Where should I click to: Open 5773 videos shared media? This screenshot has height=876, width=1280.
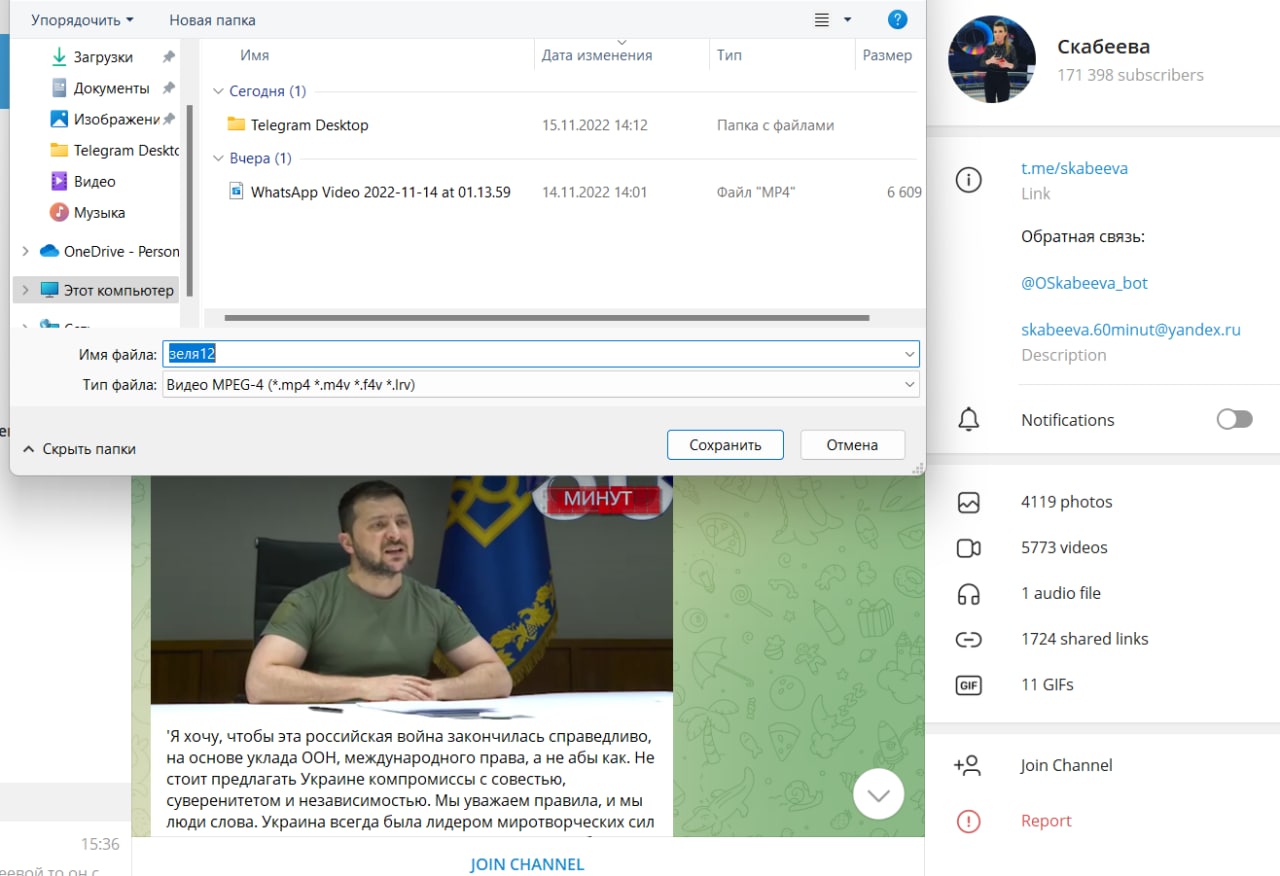click(1064, 548)
